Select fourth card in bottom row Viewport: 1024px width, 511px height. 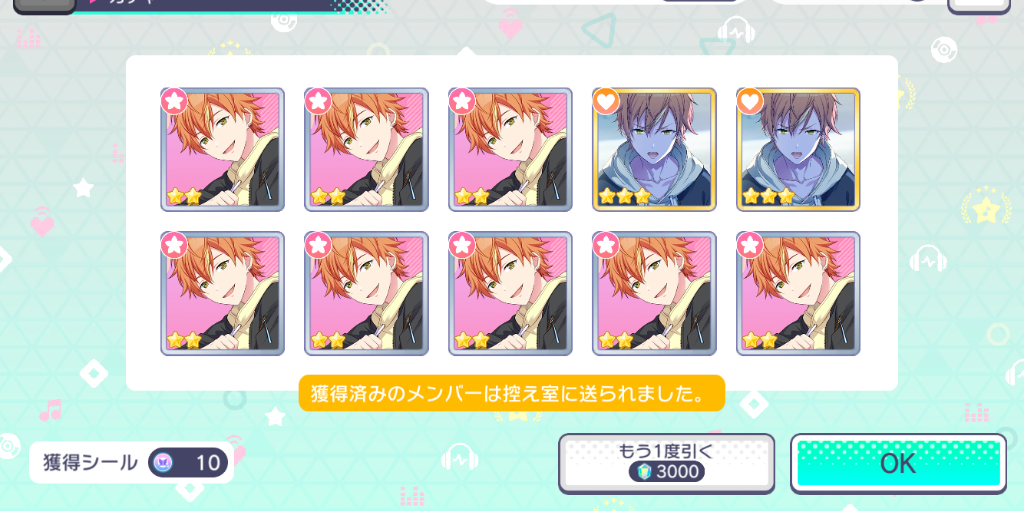click(654, 293)
